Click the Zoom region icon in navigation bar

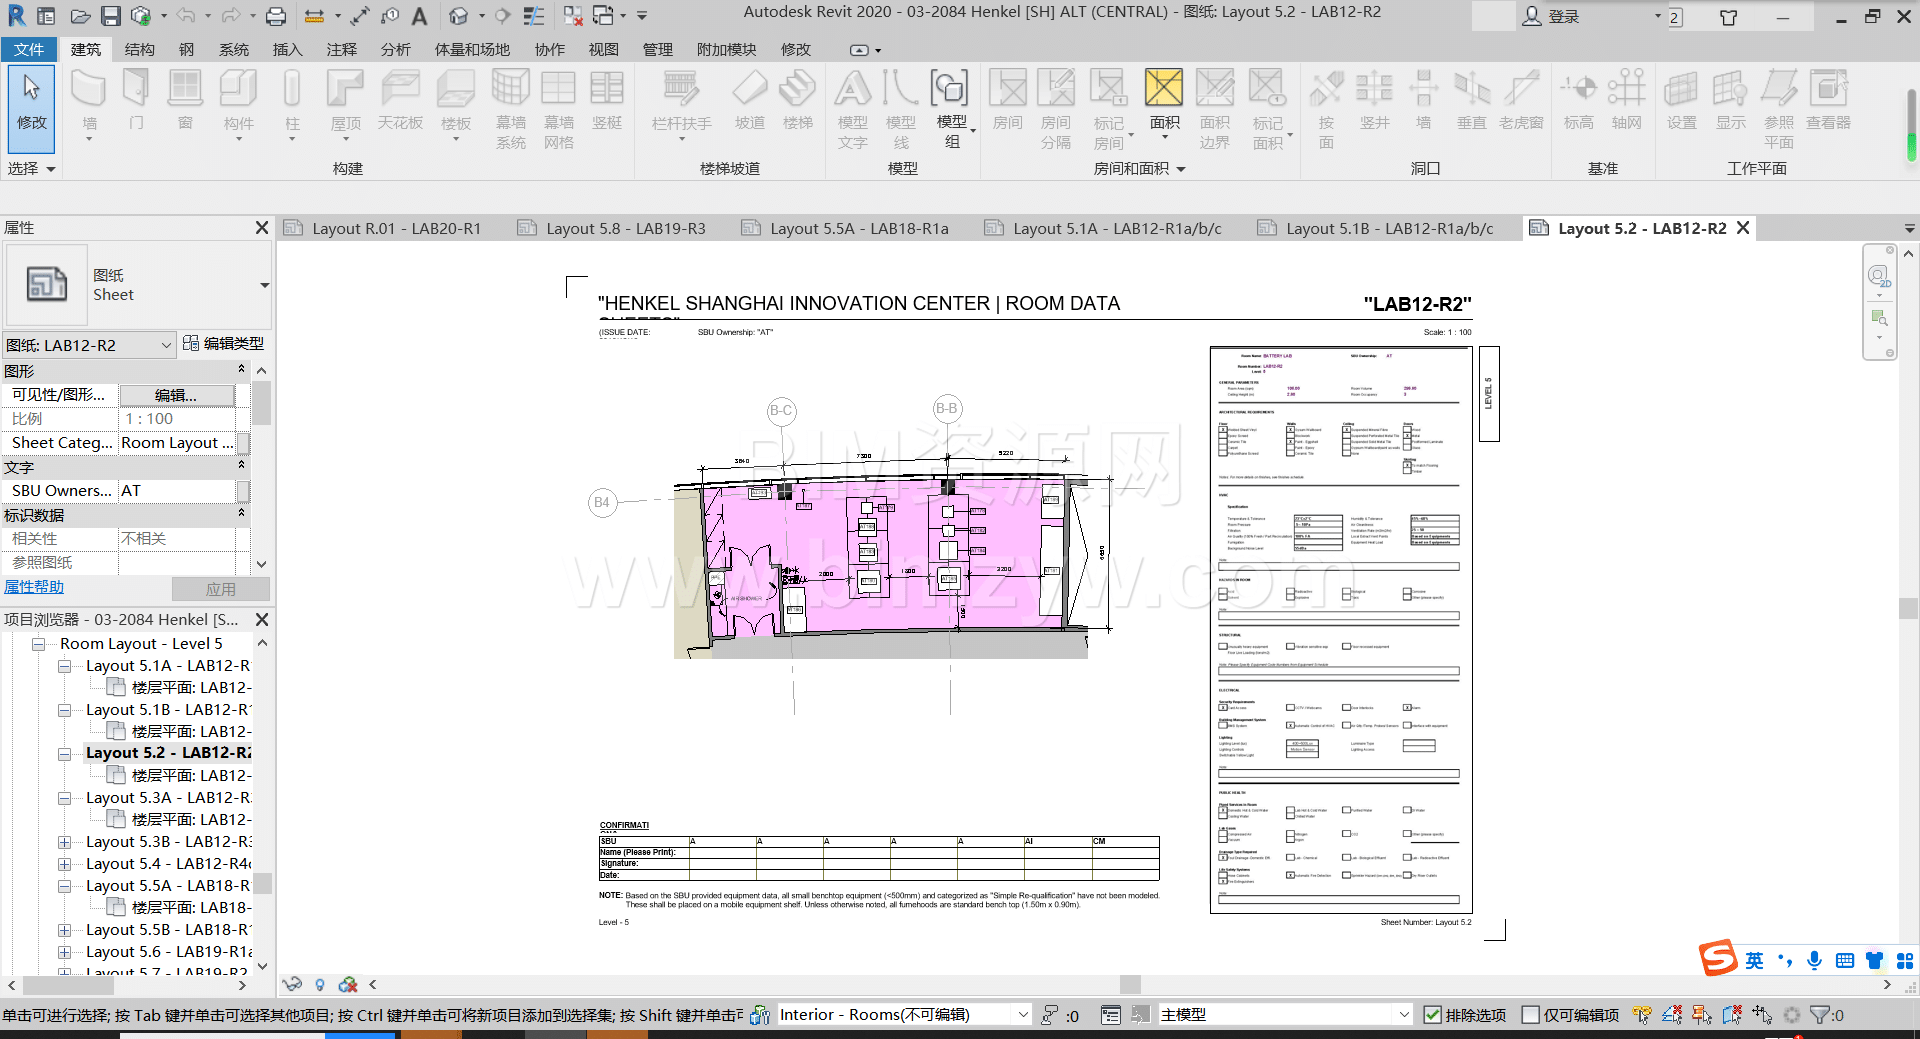1879,318
